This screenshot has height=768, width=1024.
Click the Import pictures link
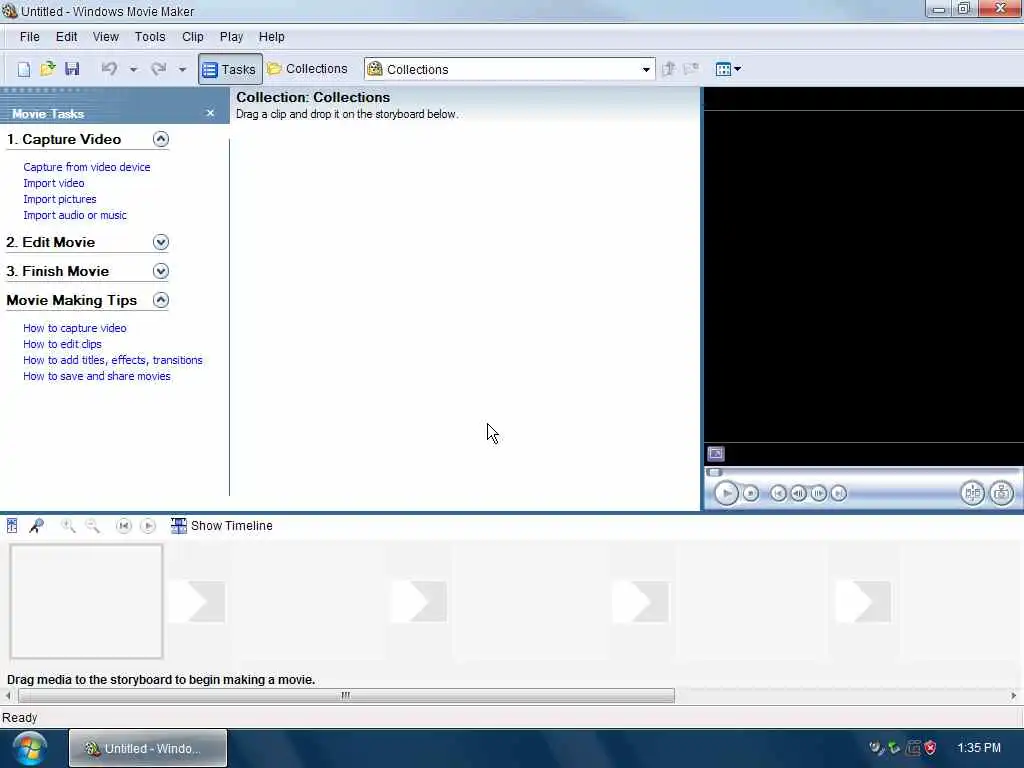click(59, 199)
